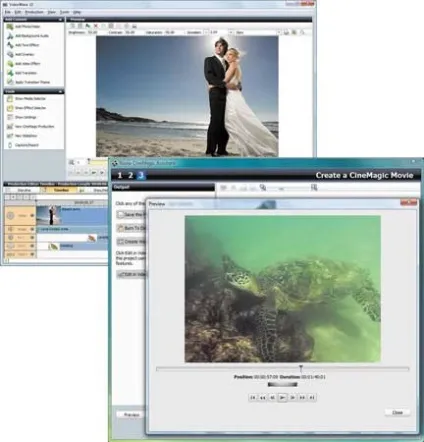Open the dropdown at right of preview toolbar
Screen dimensions: 424x442
click(x=278, y=32)
